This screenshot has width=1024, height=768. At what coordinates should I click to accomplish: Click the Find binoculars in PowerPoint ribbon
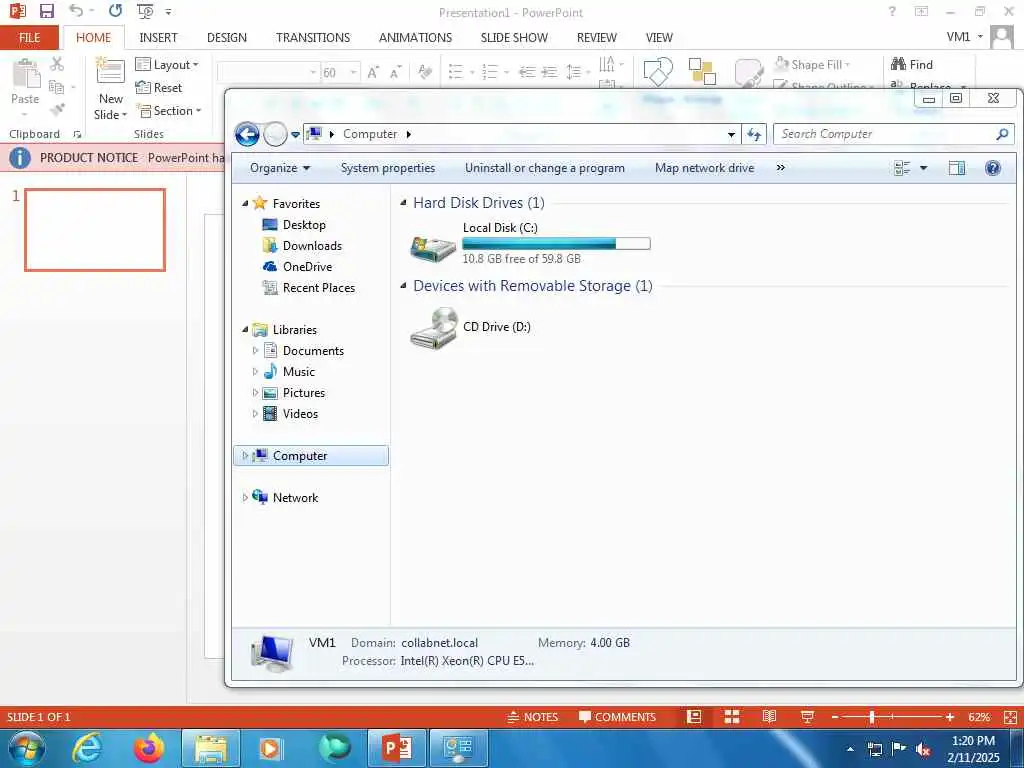point(899,64)
